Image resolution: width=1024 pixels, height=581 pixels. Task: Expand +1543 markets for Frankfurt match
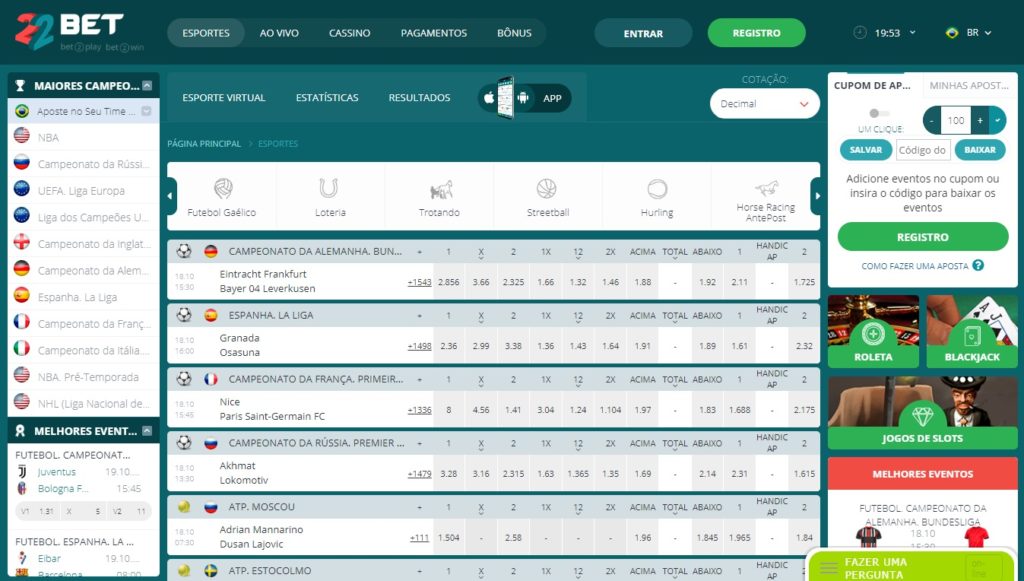coord(419,282)
